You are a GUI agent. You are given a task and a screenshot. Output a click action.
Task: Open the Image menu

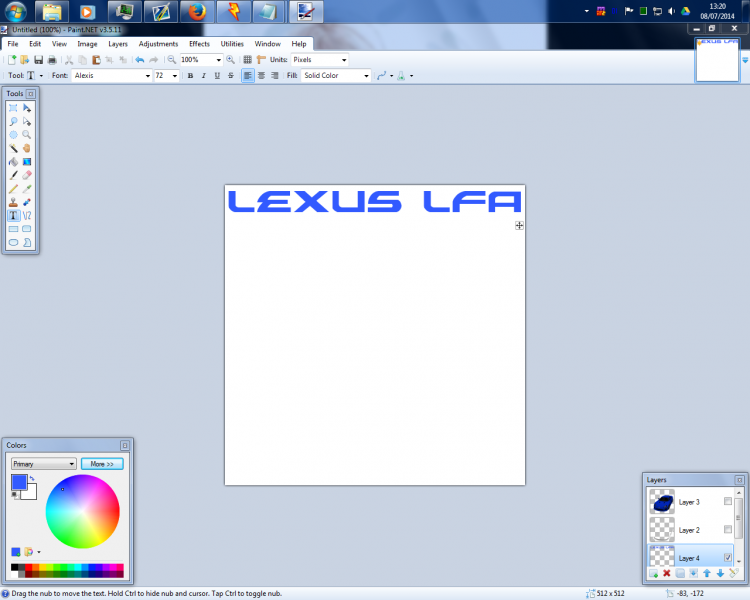(87, 44)
